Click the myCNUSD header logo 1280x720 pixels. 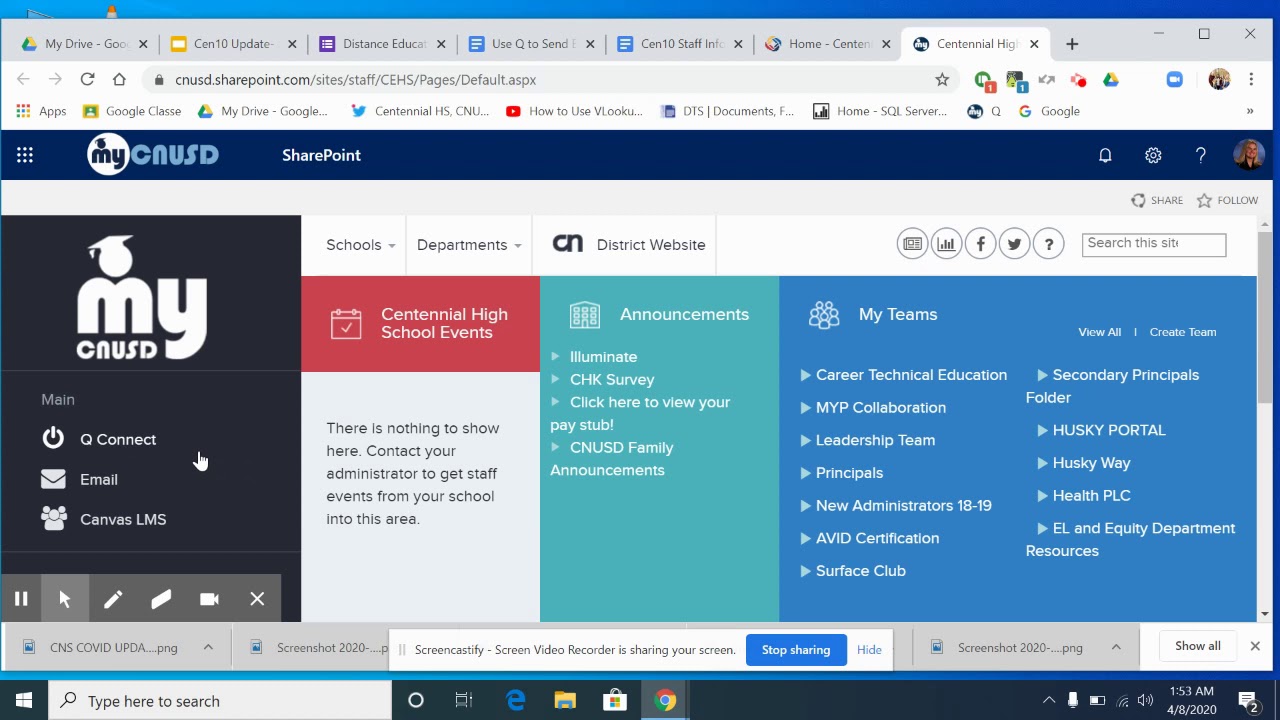pos(153,154)
